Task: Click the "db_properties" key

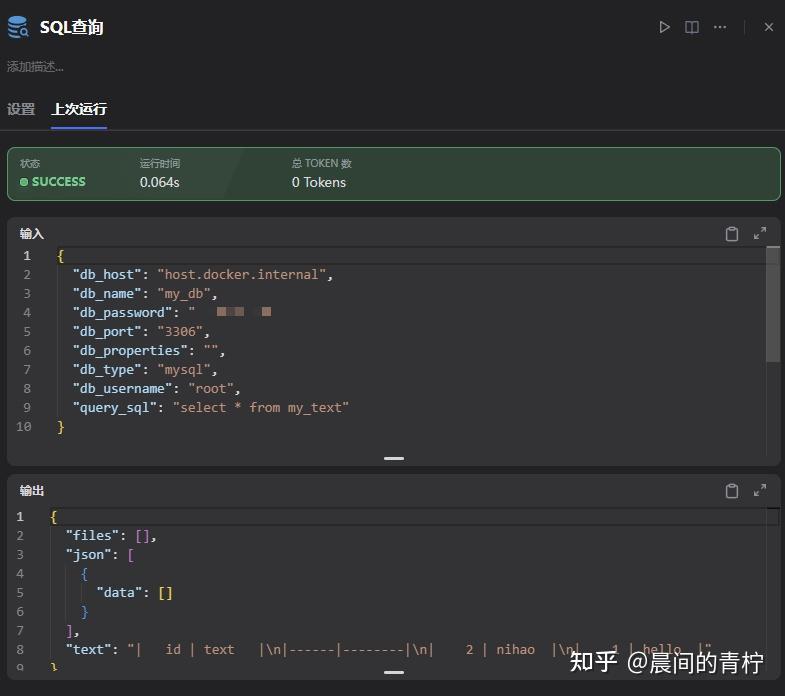Action: pyautogui.click(x=130, y=351)
